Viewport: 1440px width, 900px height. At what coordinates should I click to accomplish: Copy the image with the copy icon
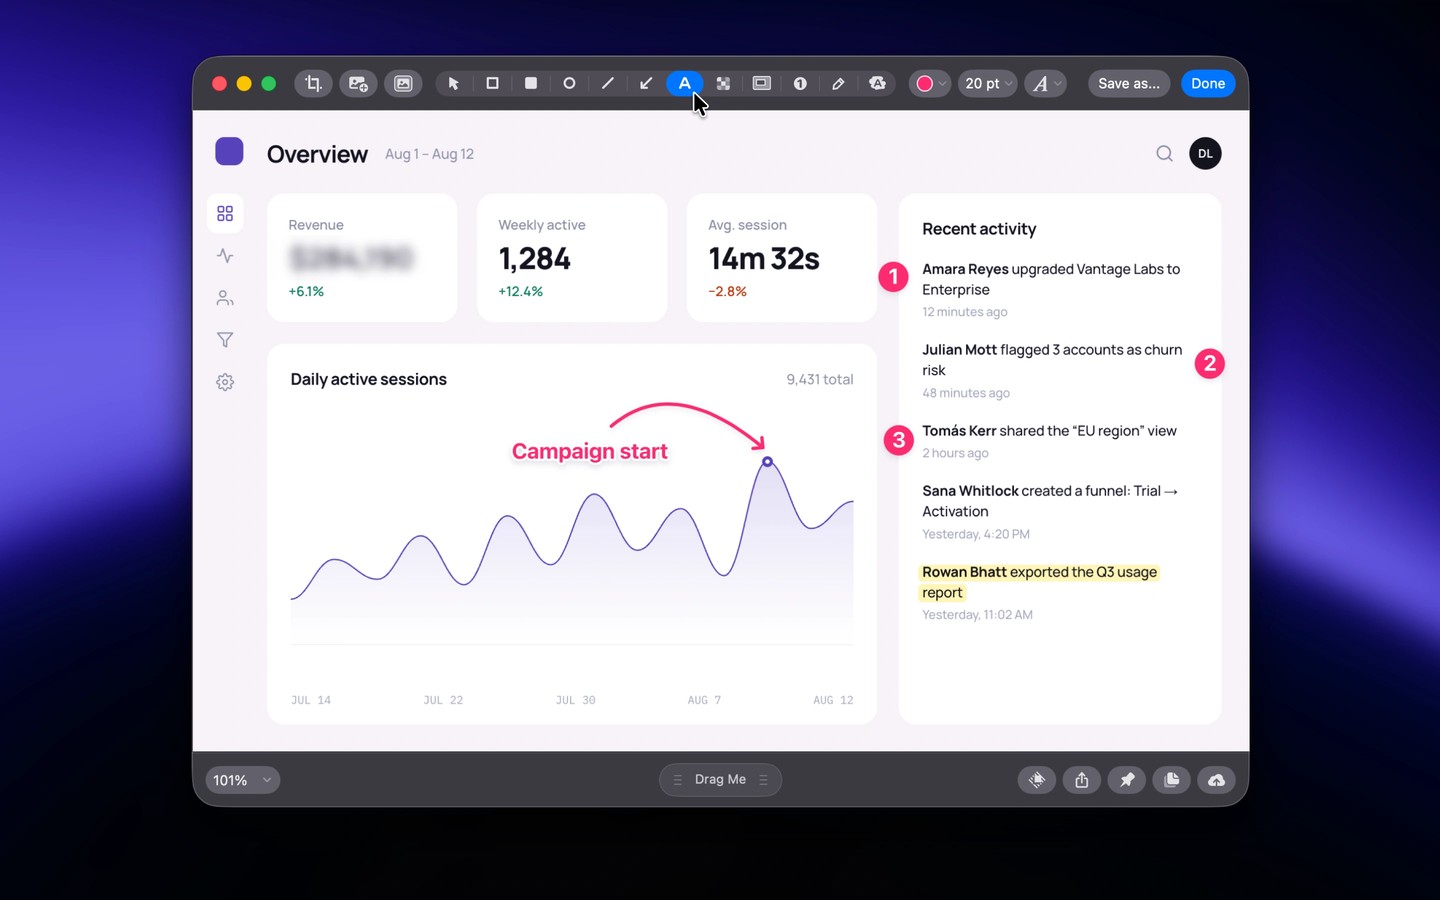[x=1172, y=780]
